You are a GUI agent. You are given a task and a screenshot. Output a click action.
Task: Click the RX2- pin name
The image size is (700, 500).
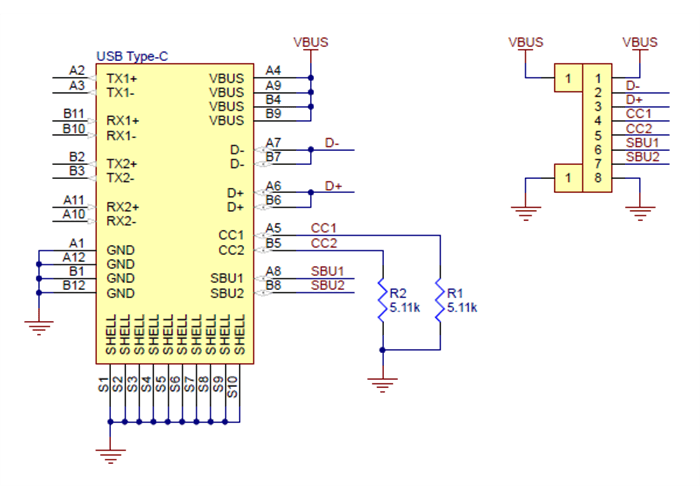point(121,221)
